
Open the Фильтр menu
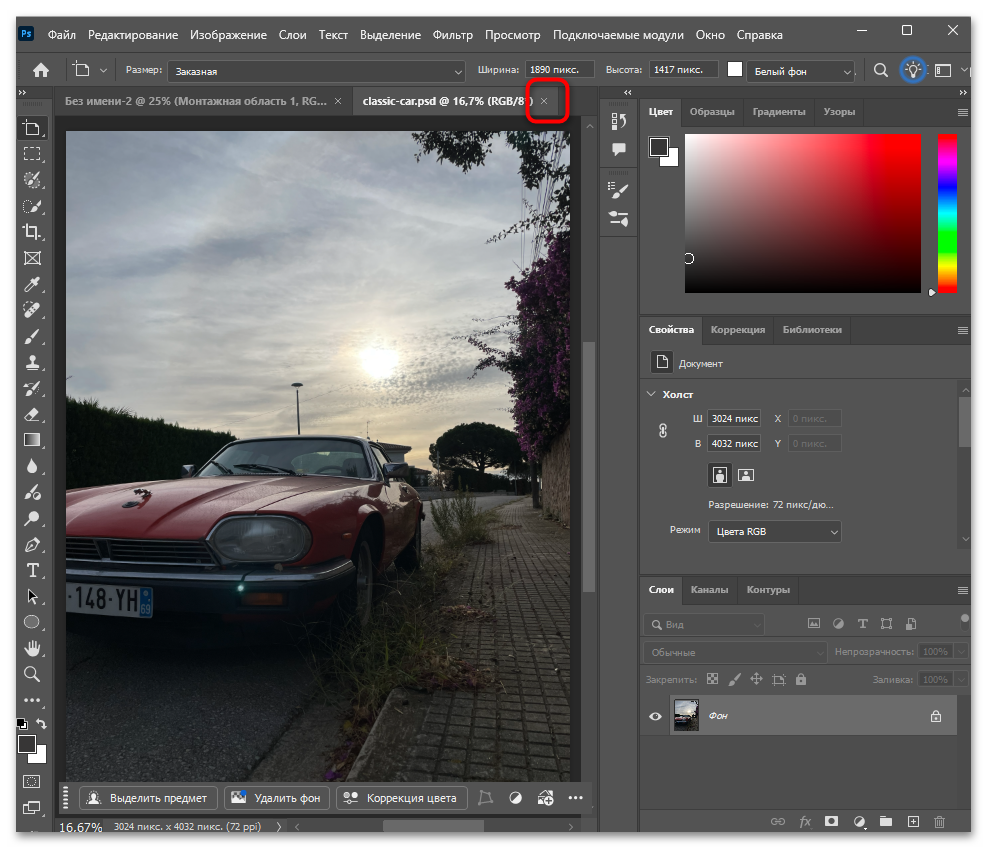point(452,35)
